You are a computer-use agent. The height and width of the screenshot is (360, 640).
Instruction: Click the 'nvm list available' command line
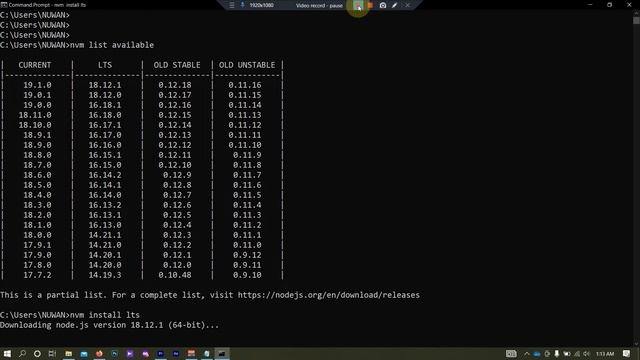(77, 45)
